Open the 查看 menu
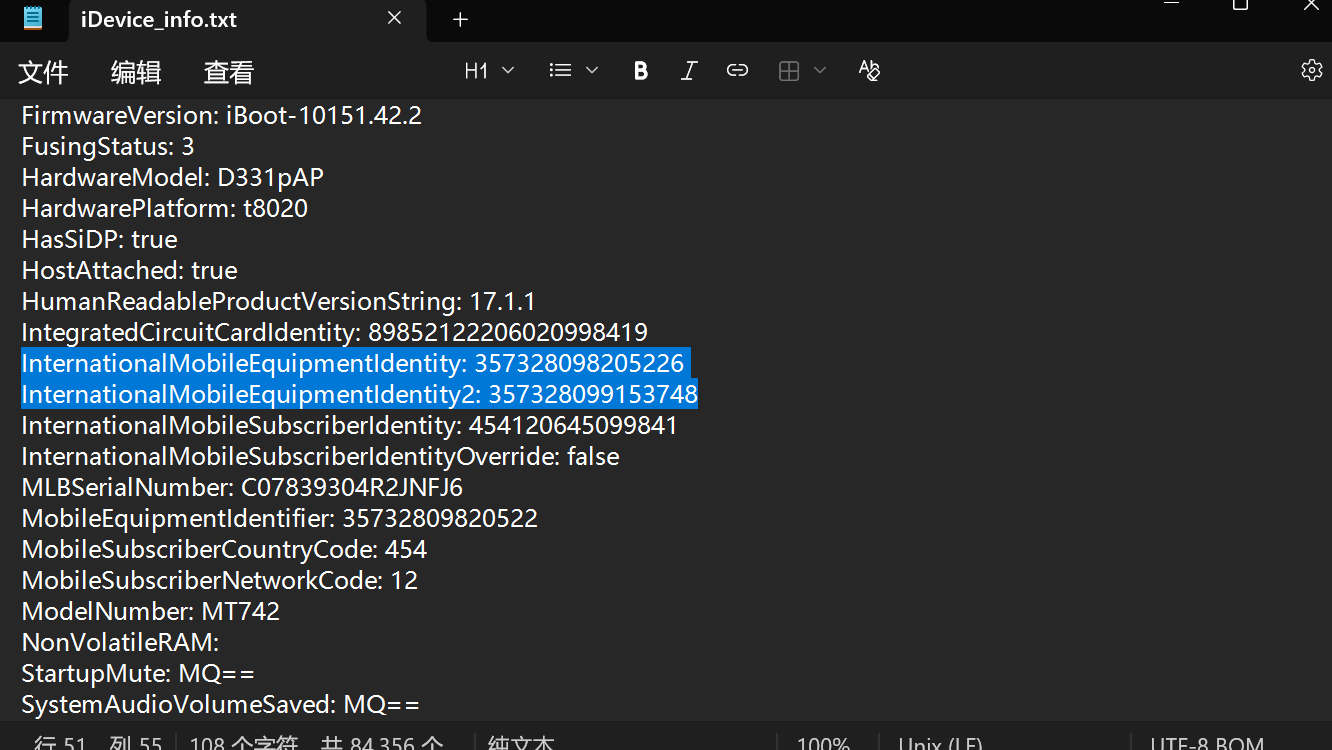1332x750 pixels. pos(229,72)
